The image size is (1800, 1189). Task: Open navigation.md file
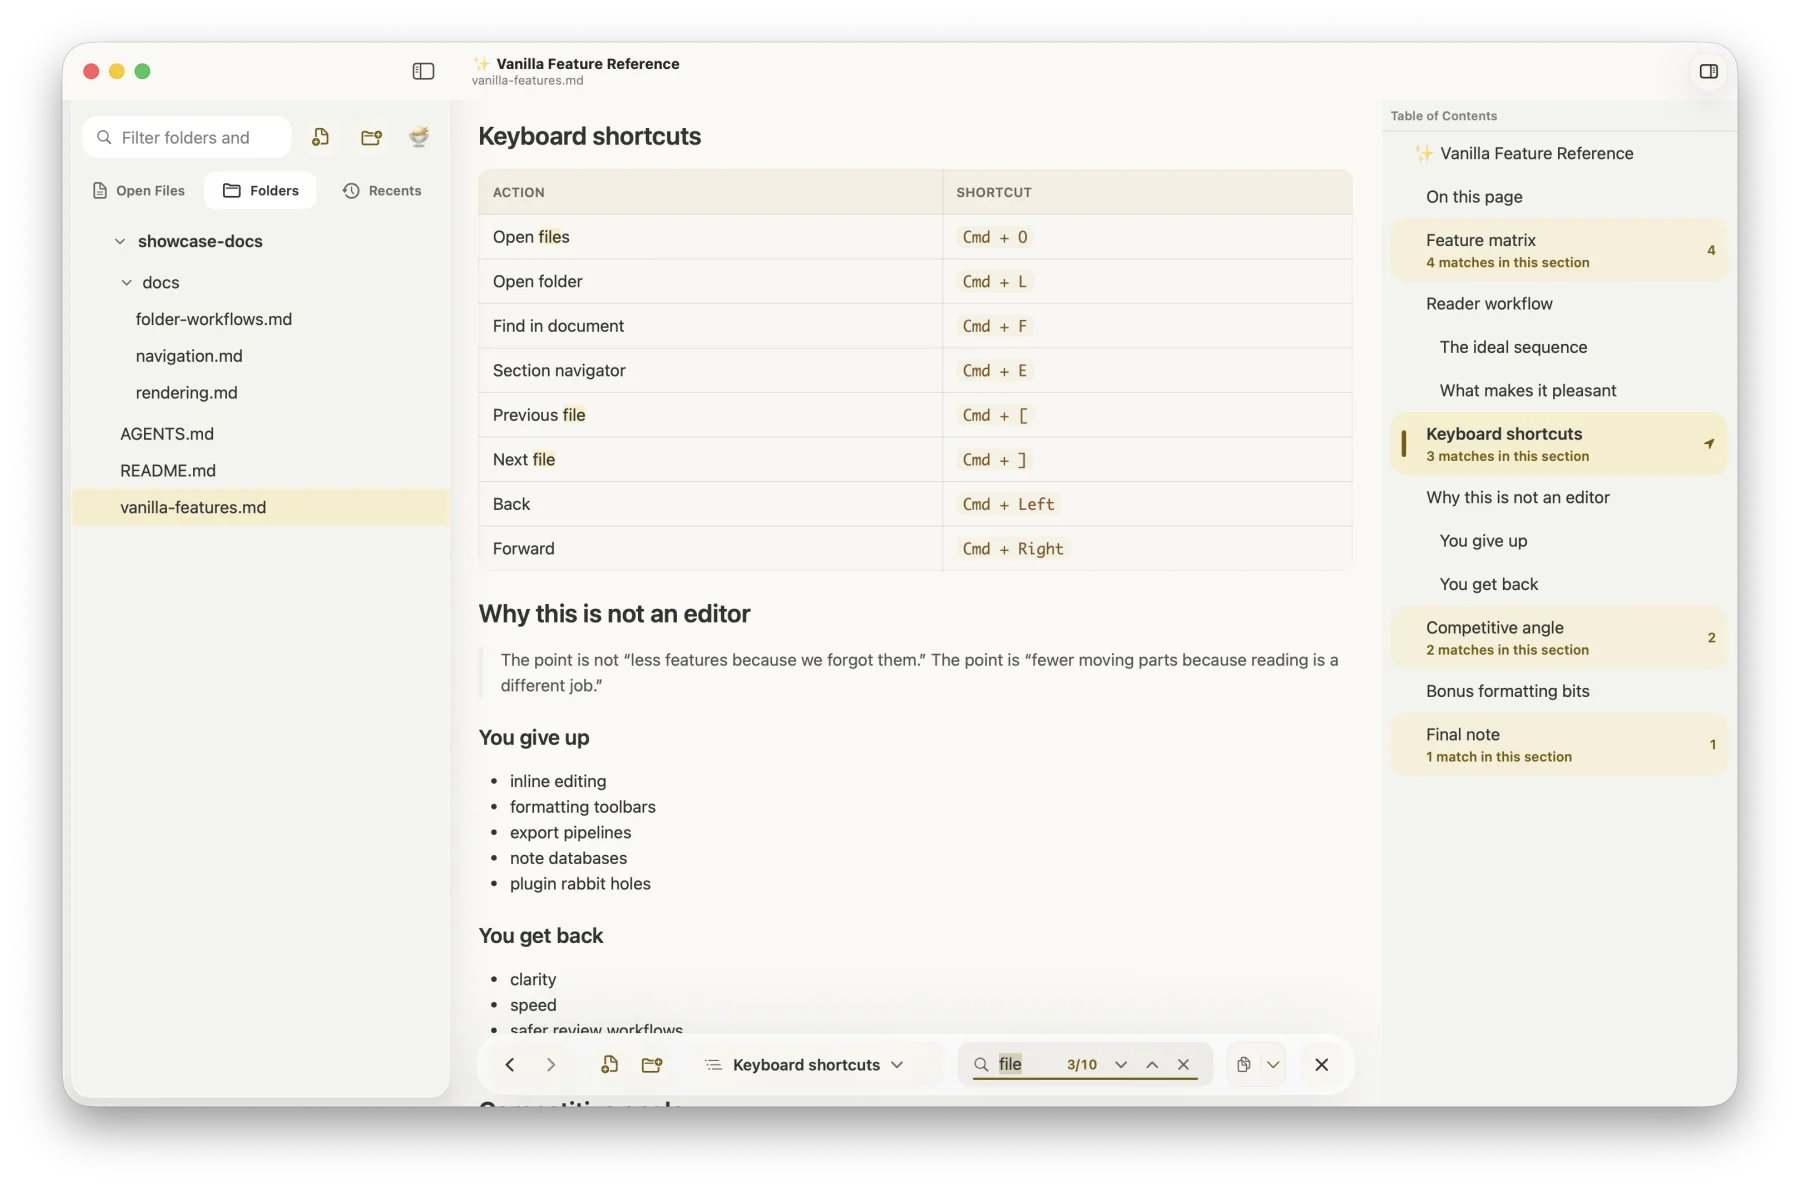click(189, 356)
